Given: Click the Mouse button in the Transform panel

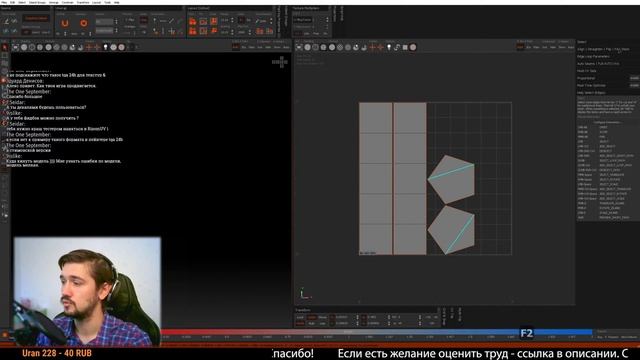Looking at the screenshot, I should (322, 317).
